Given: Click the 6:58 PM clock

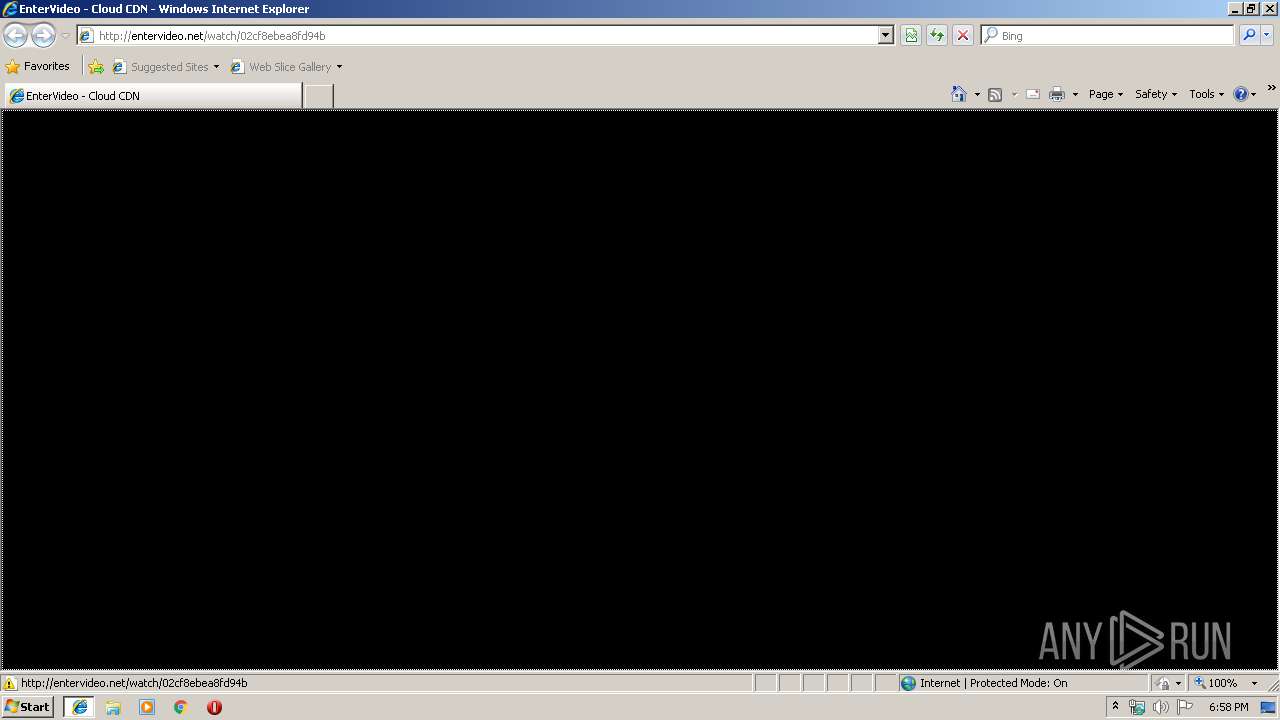Looking at the screenshot, I should [1228, 707].
